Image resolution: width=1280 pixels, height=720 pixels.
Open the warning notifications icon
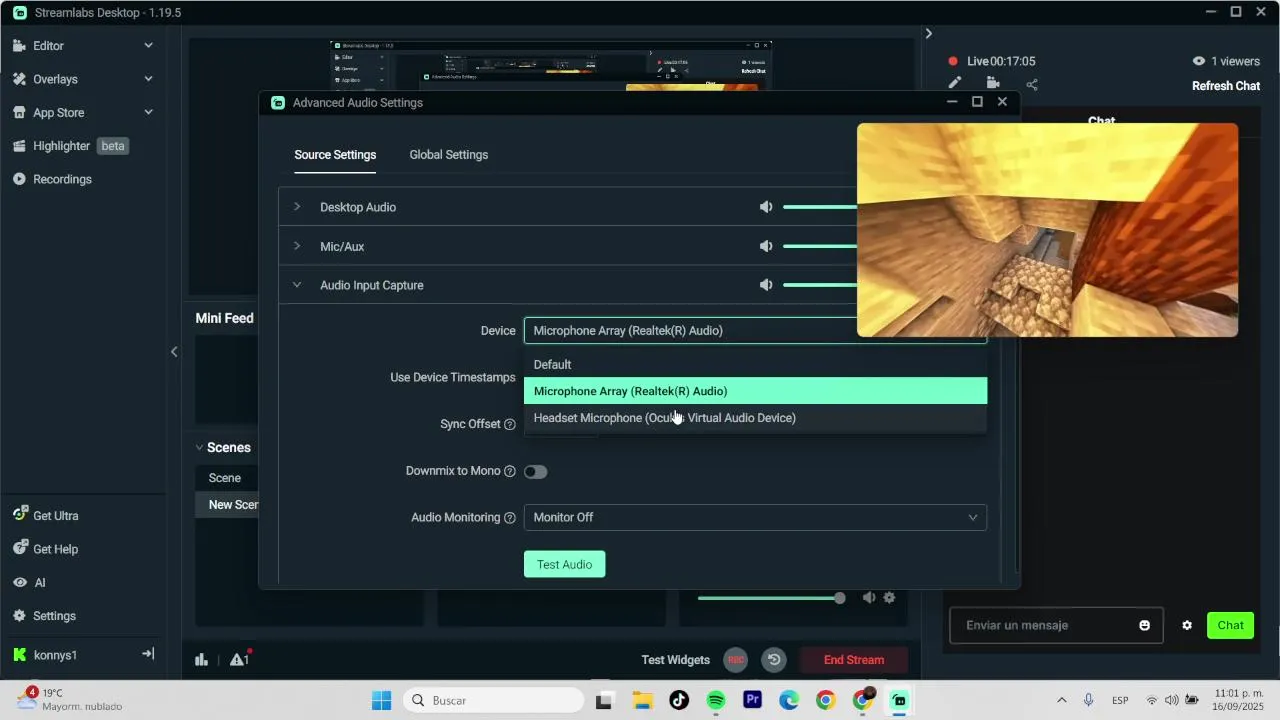(x=239, y=659)
